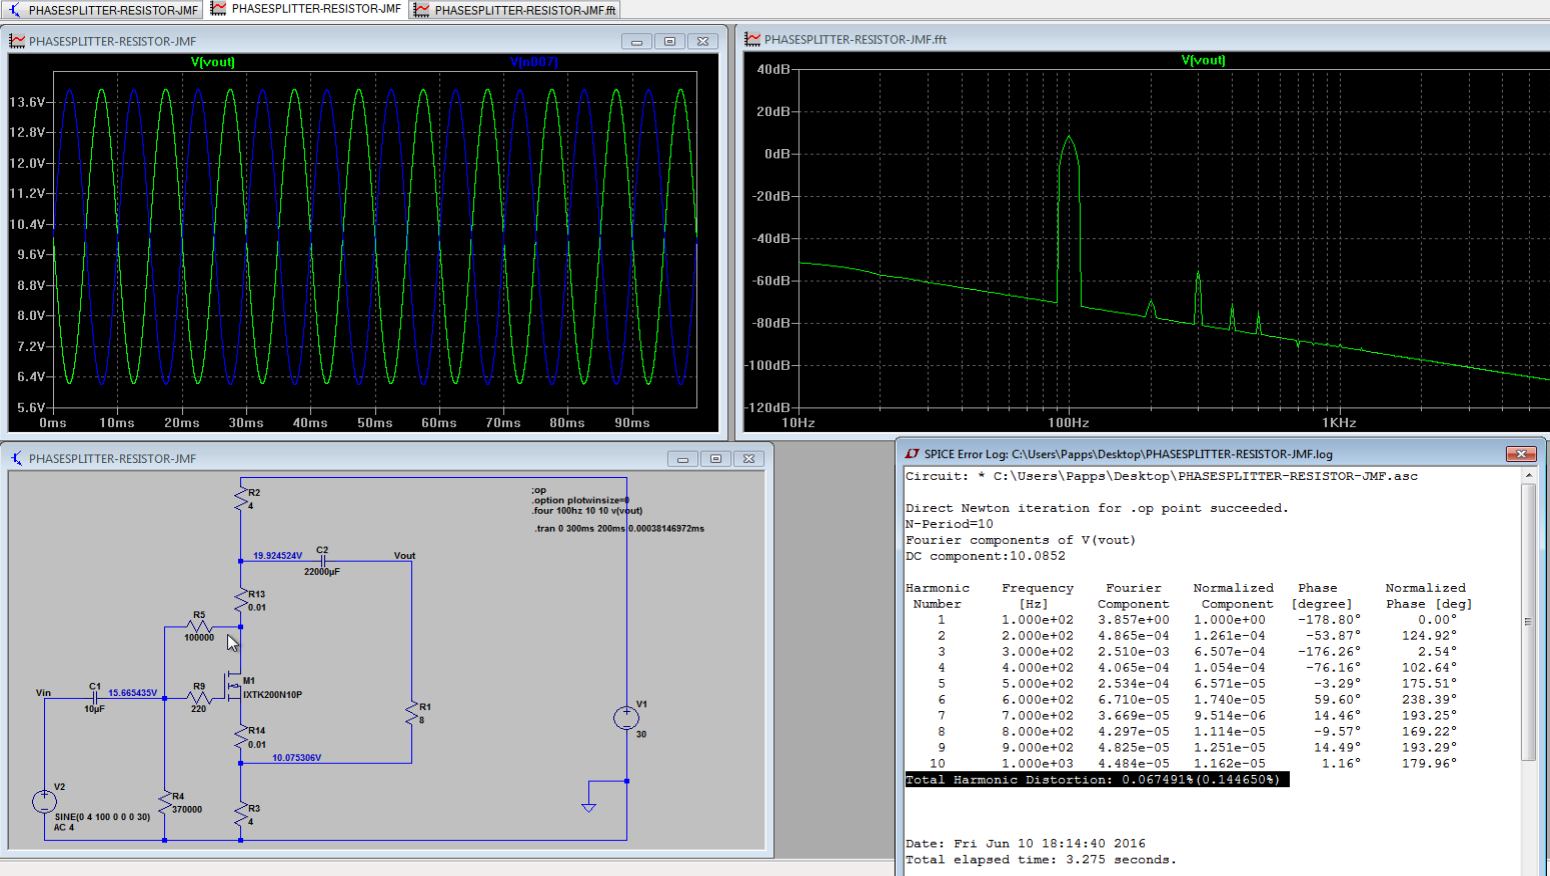Click the 13.6V axis label in waveform plot

(27, 102)
